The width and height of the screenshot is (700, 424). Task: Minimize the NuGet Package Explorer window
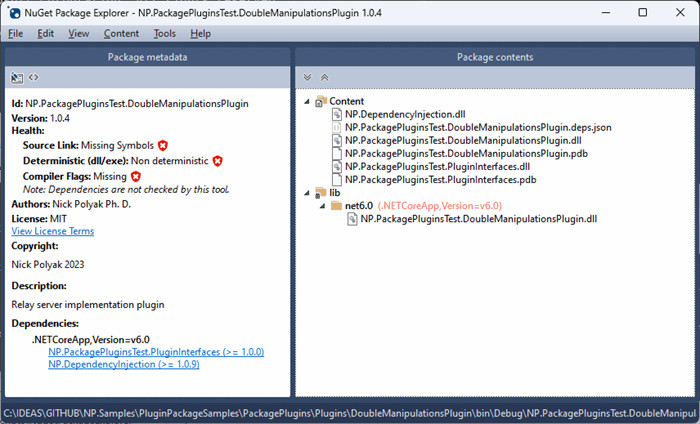pos(606,12)
